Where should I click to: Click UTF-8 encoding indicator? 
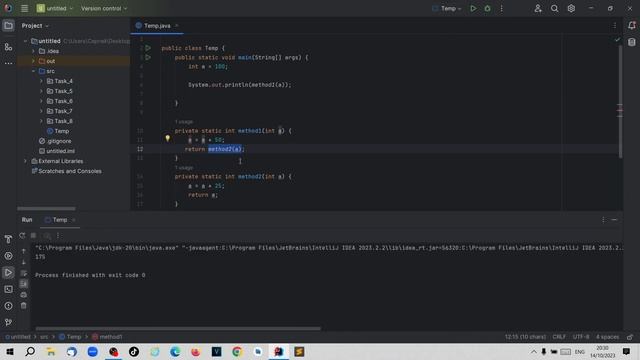(581, 337)
